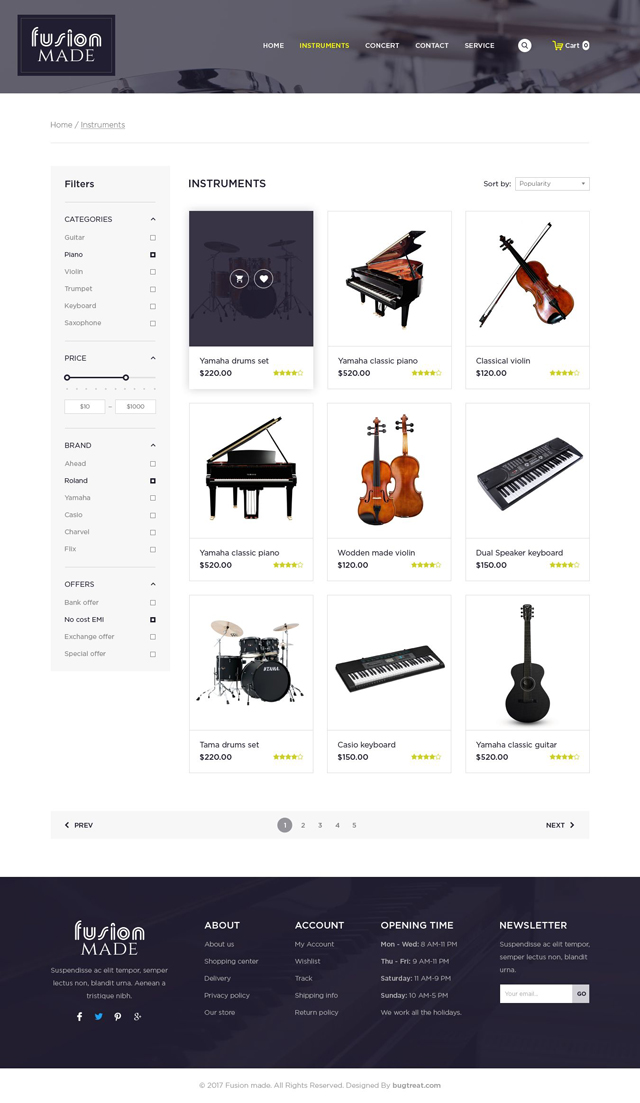640x1103 pixels.
Task: Collapse the Categories filter section
Action: 153,219
